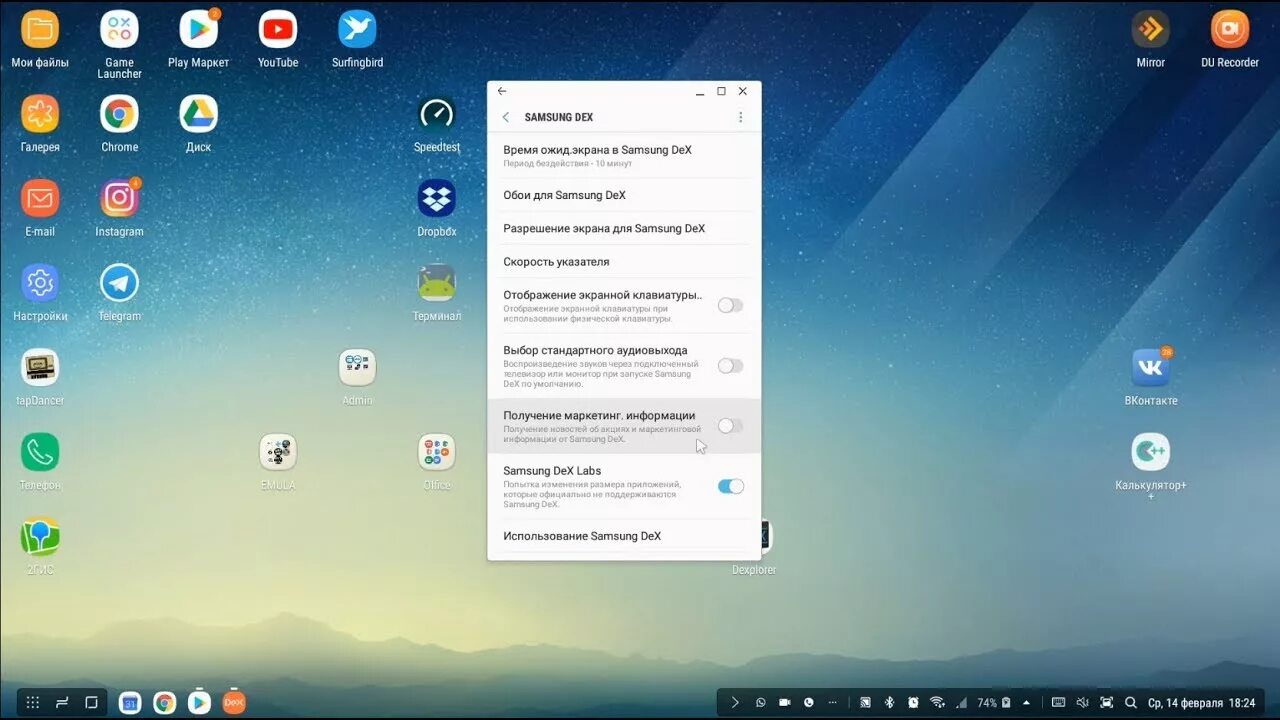Launch ВКонтакте desktop icon
The width and height of the screenshot is (1280, 720).
pos(1150,368)
